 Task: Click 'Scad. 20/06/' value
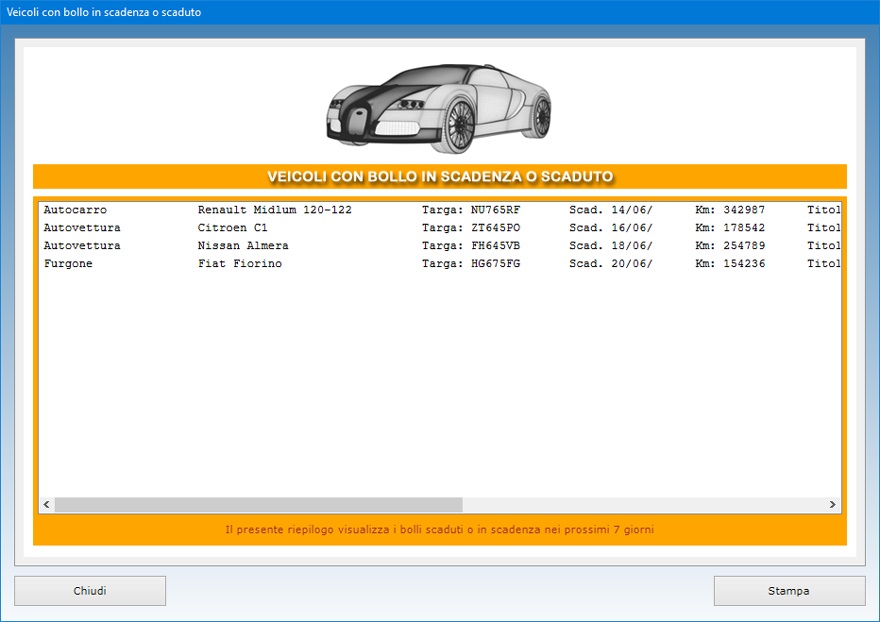tap(611, 263)
